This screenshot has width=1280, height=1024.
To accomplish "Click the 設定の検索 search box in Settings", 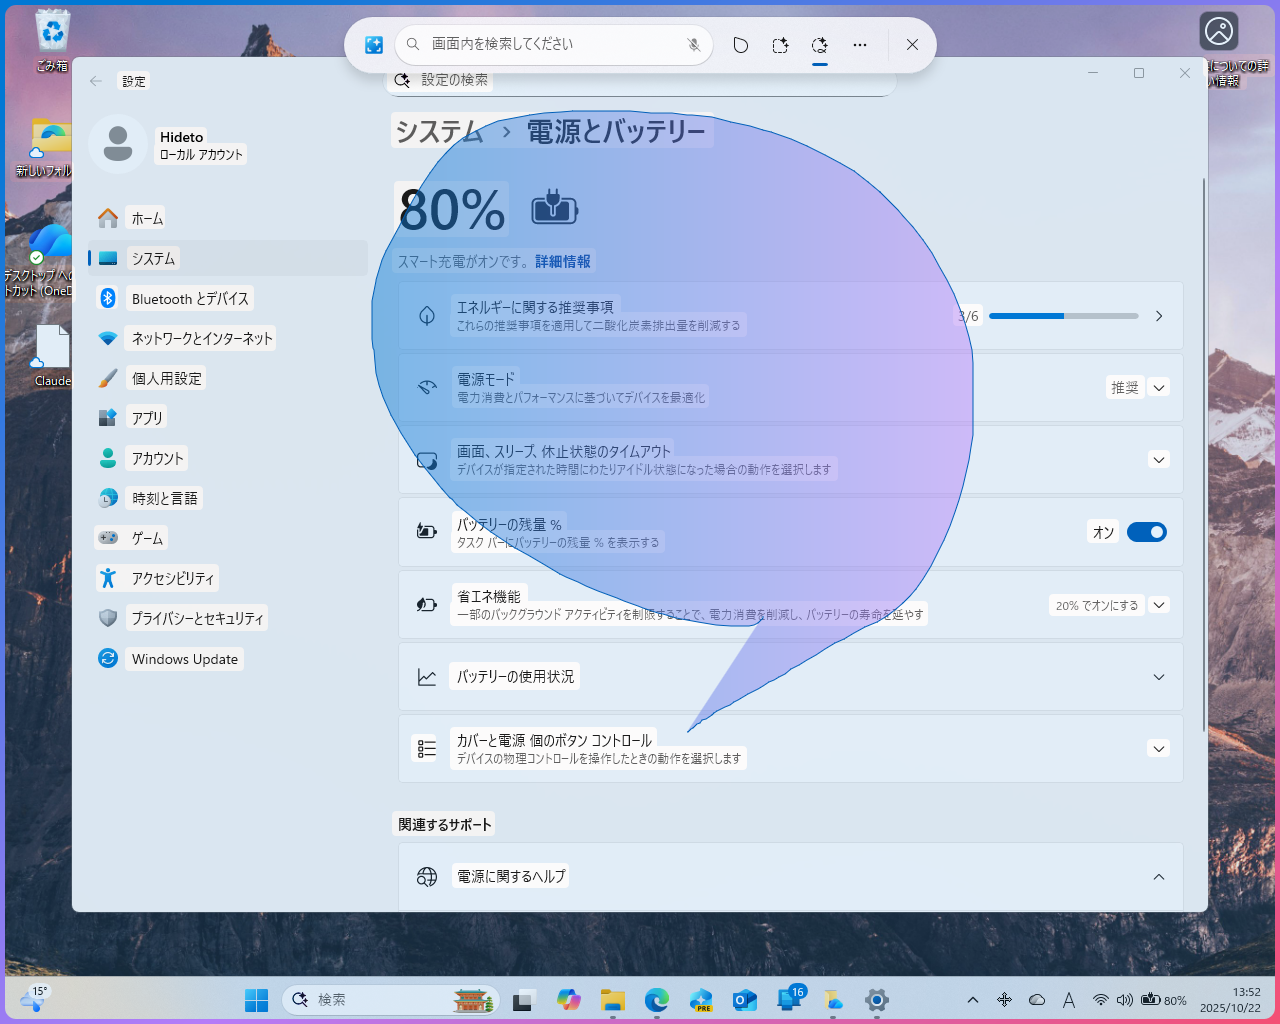I will [641, 80].
